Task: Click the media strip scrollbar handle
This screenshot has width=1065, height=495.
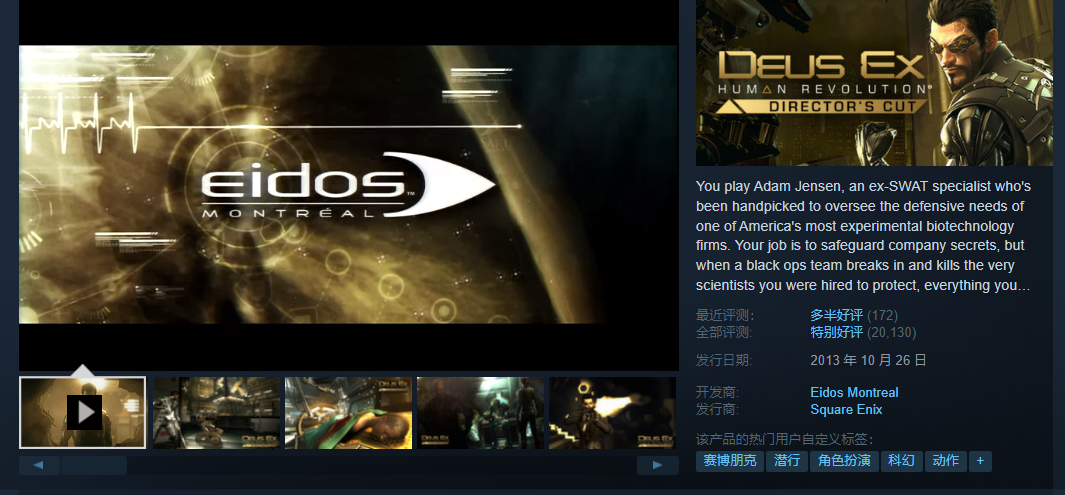Action: 93,465
